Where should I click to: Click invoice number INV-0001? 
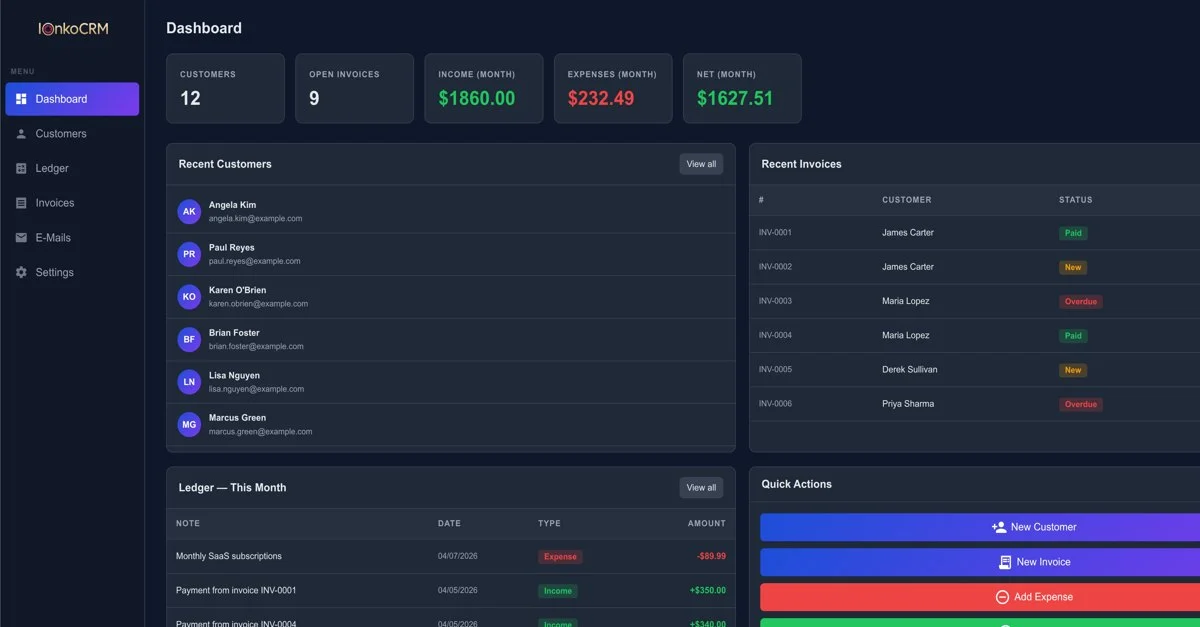coord(775,233)
